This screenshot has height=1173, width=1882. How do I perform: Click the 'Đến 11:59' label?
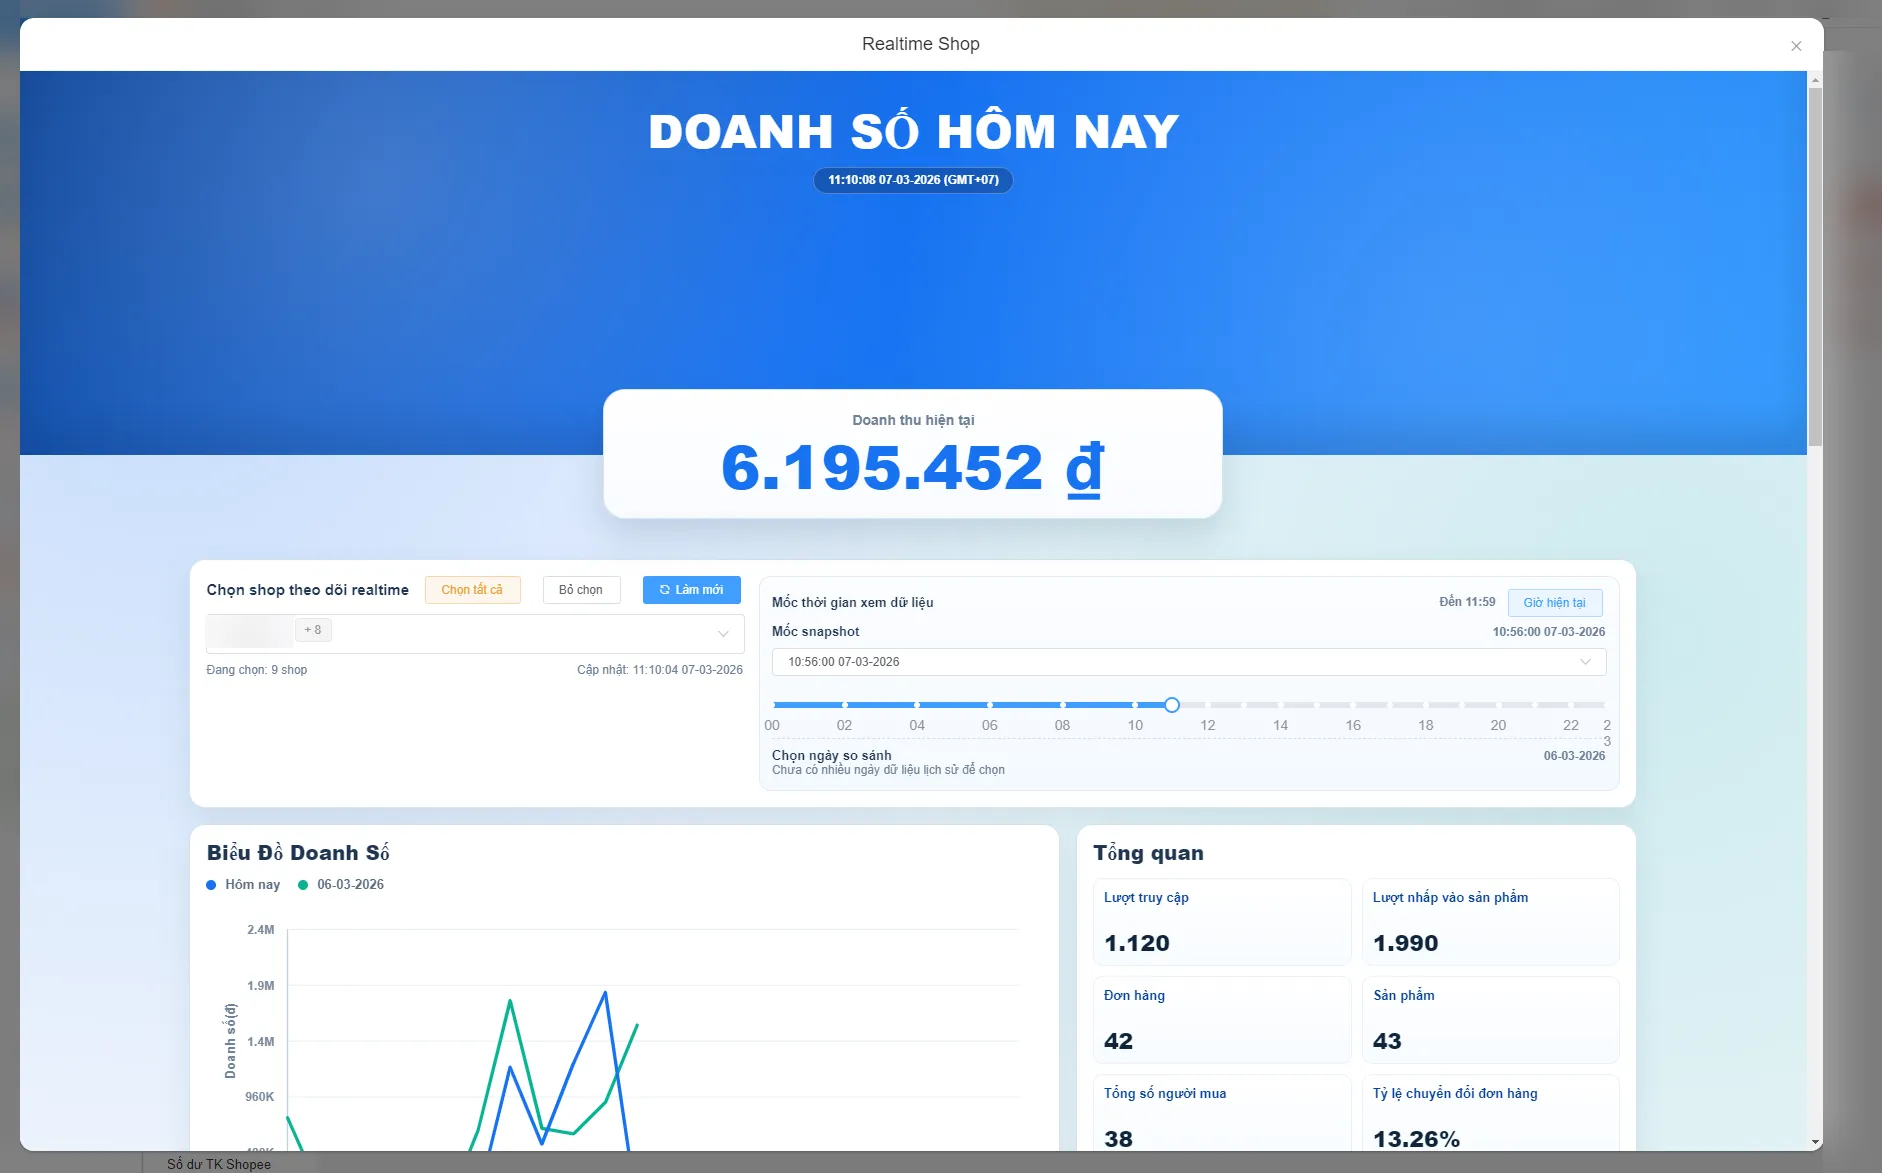tap(1467, 602)
